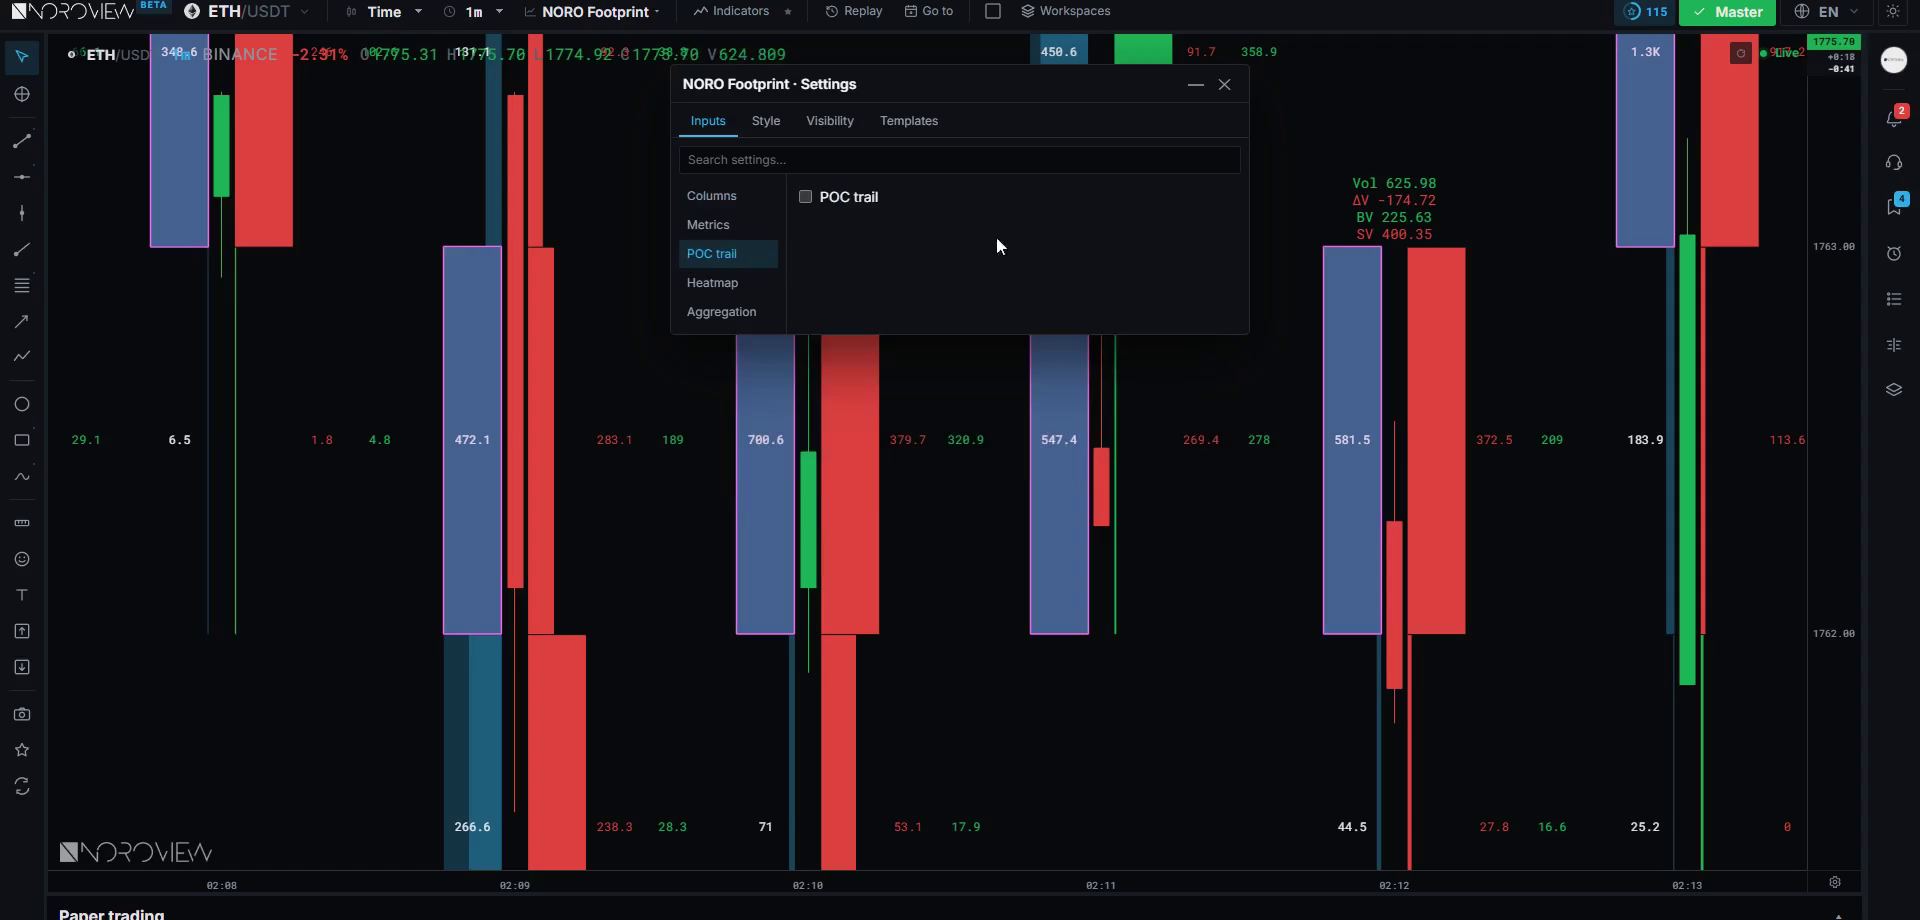
Task: Select the crosshair tool in left toolbar
Action: (22, 94)
